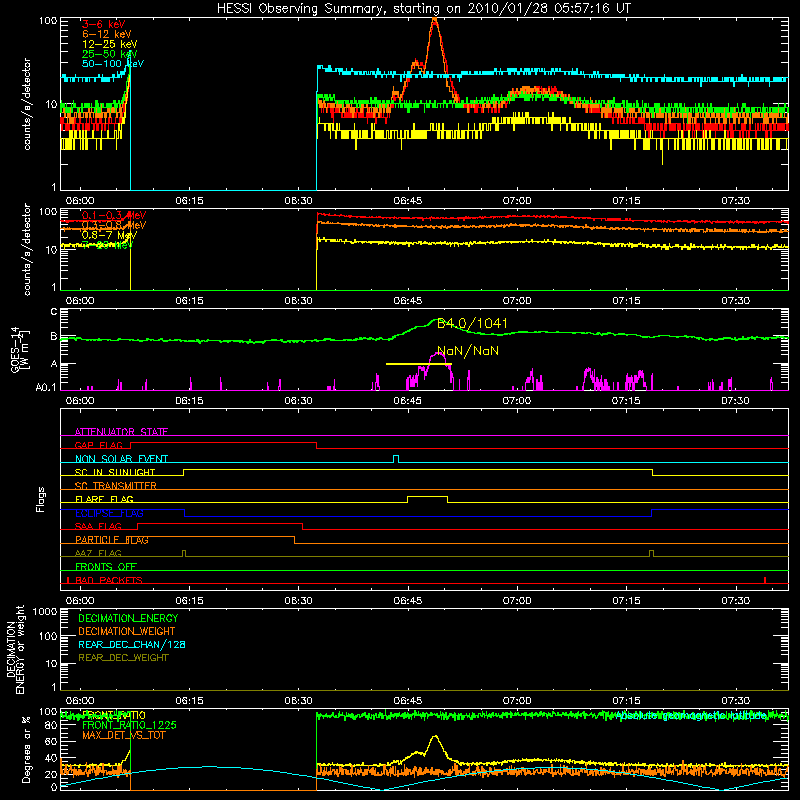Click the 1000 tick label on decimation axis
800x800 pixels.
[x=45, y=611]
